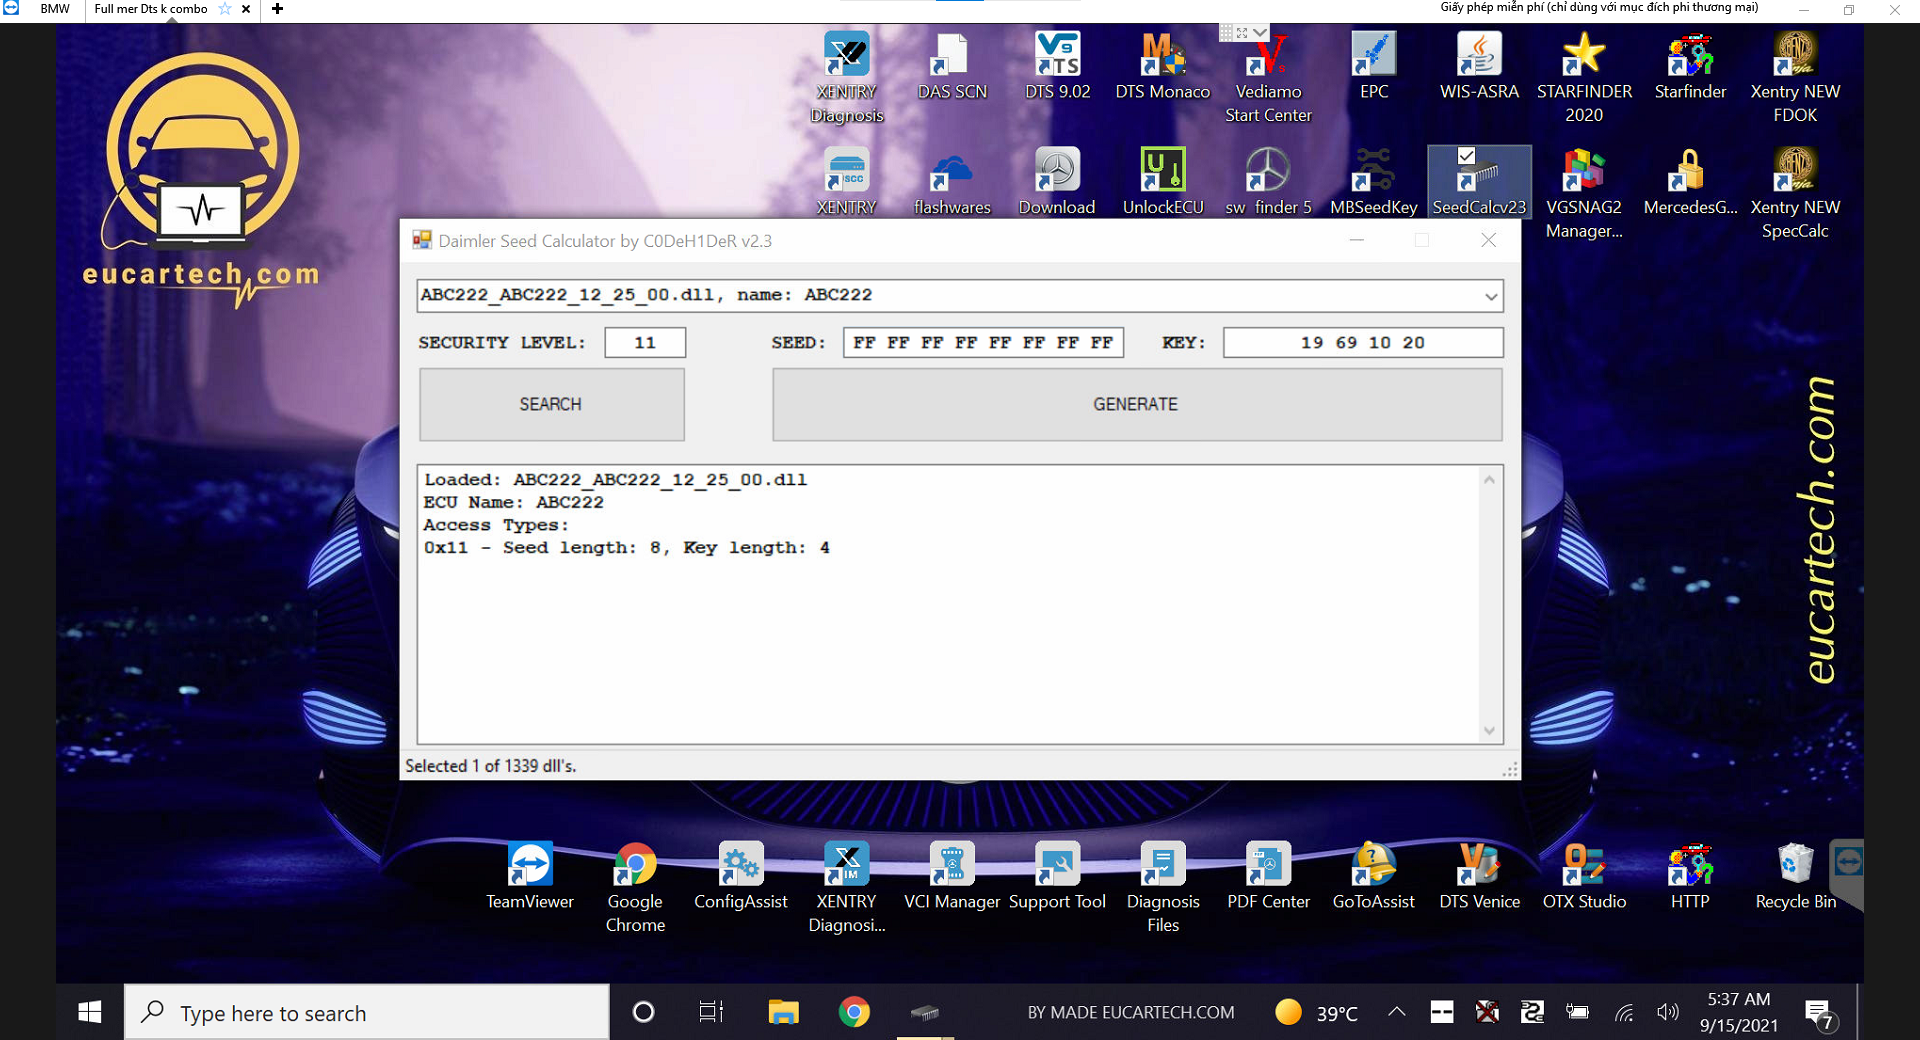Open Recycle Bin
This screenshot has height=1040, width=1920.
click(x=1795, y=876)
